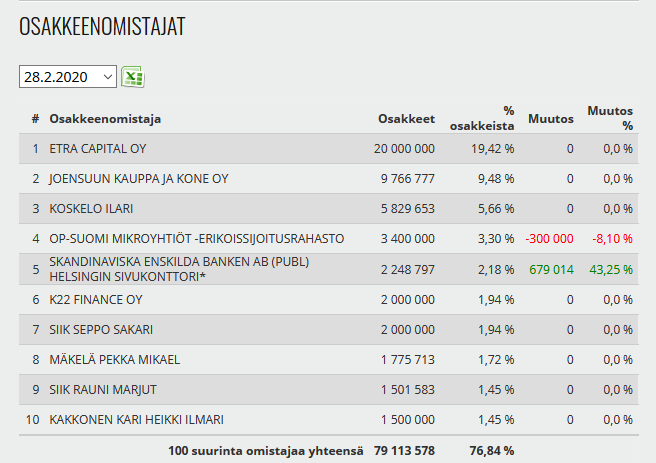This screenshot has height=463, width=656.
Task: Click the # column header
Action: pos(35,119)
